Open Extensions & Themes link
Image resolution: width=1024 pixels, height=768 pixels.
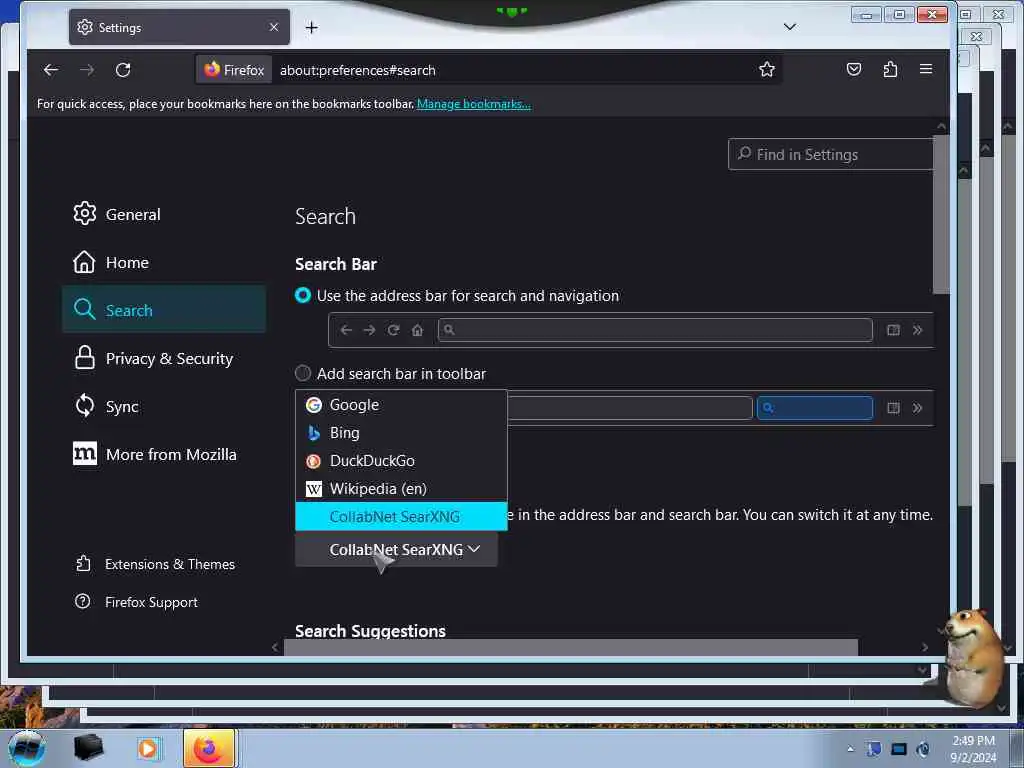pos(155,564)
